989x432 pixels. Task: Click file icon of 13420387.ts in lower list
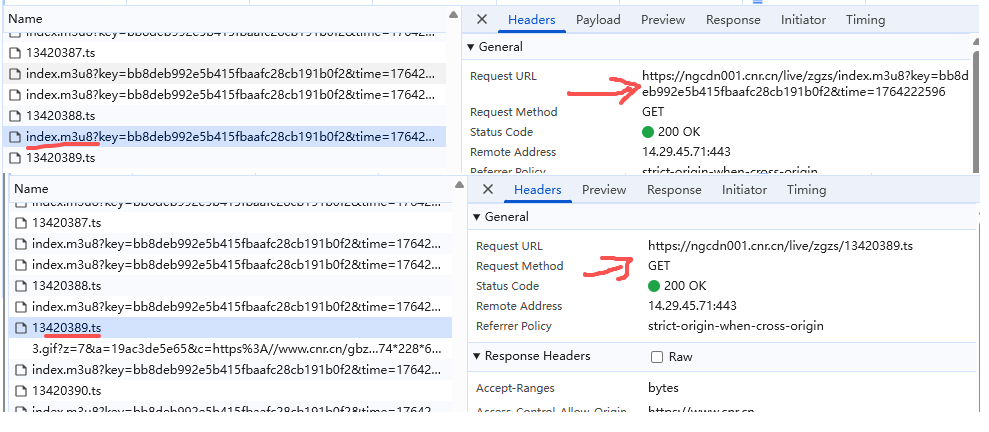click(x=20, y=223)
